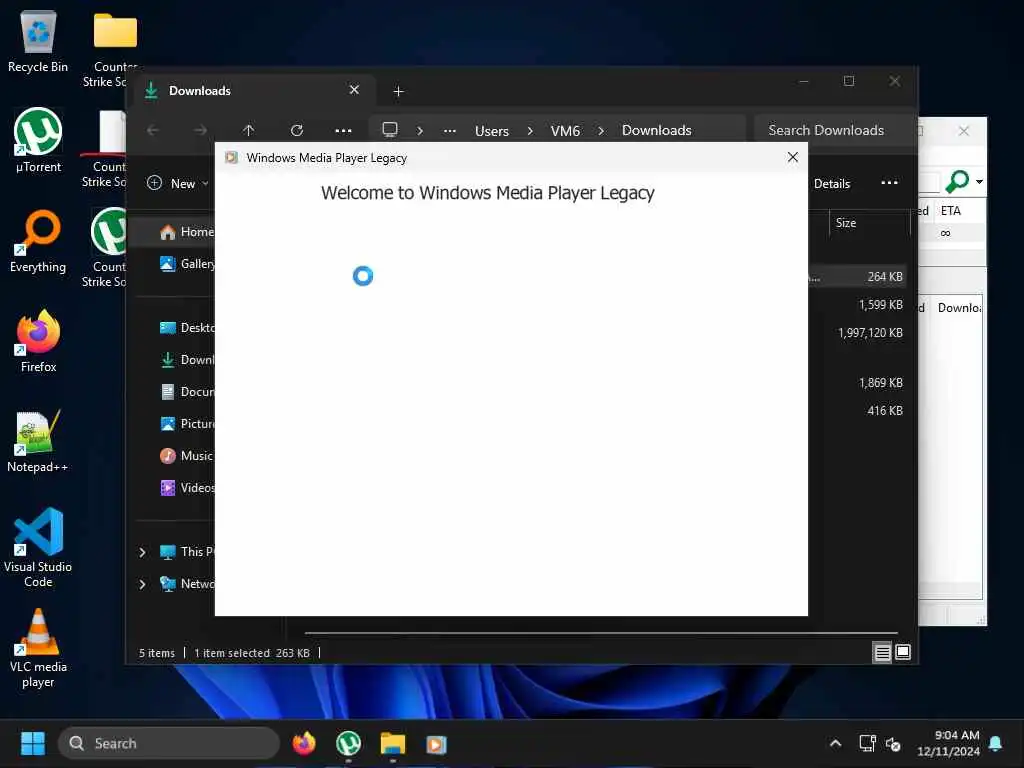Click the Back arrow in File Explorer
This screenshot has height=768, width=1024.
pyautogui.click(x=153, y=130)
